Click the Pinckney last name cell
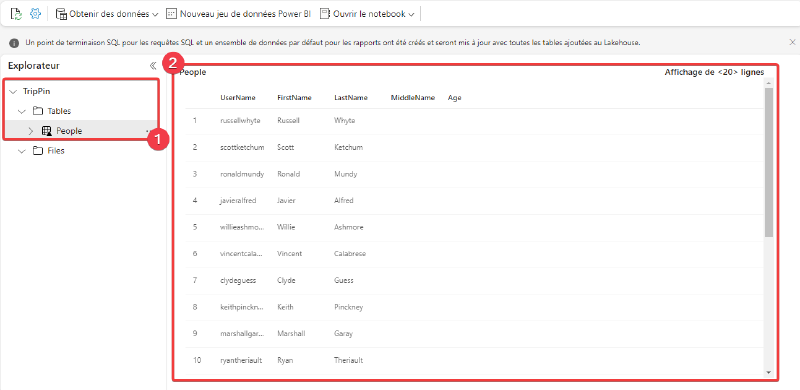The height and width of the screenshot is (390, 800). click(x=348, y=307)
